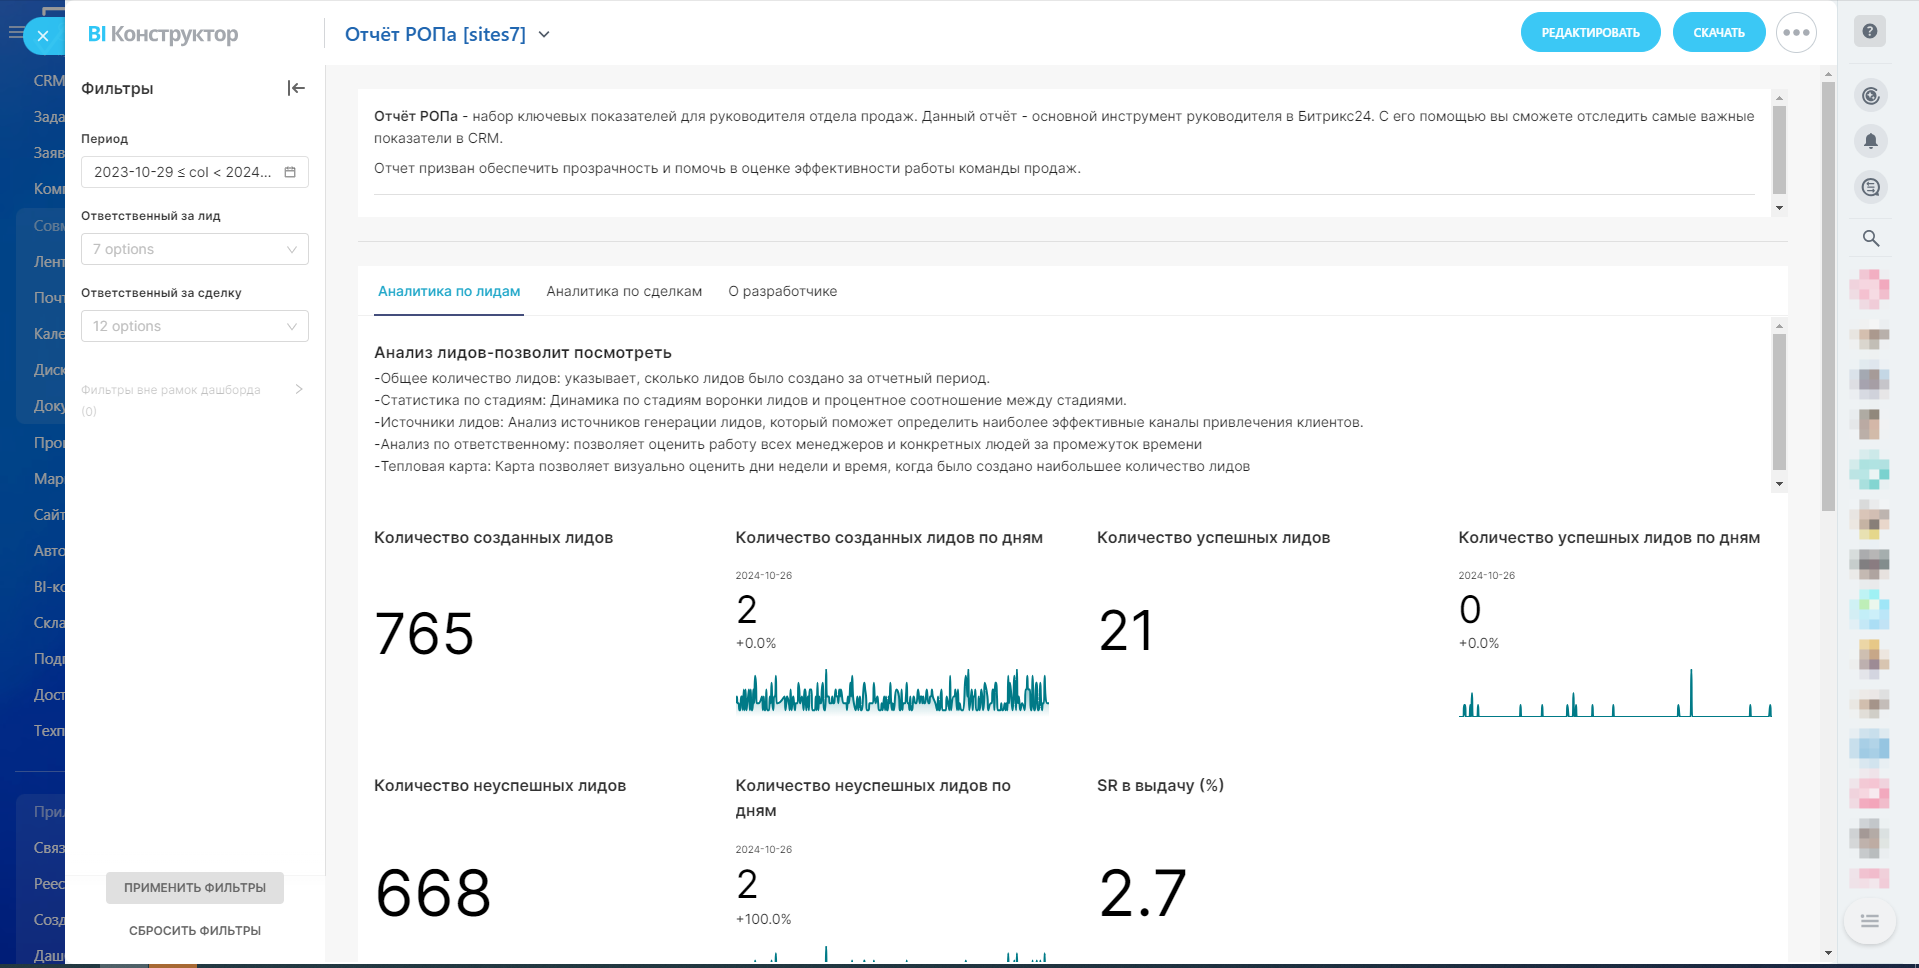The image size is (1919, 968).
Task: Open the help question mark icon
Action: pos(1869,31)
